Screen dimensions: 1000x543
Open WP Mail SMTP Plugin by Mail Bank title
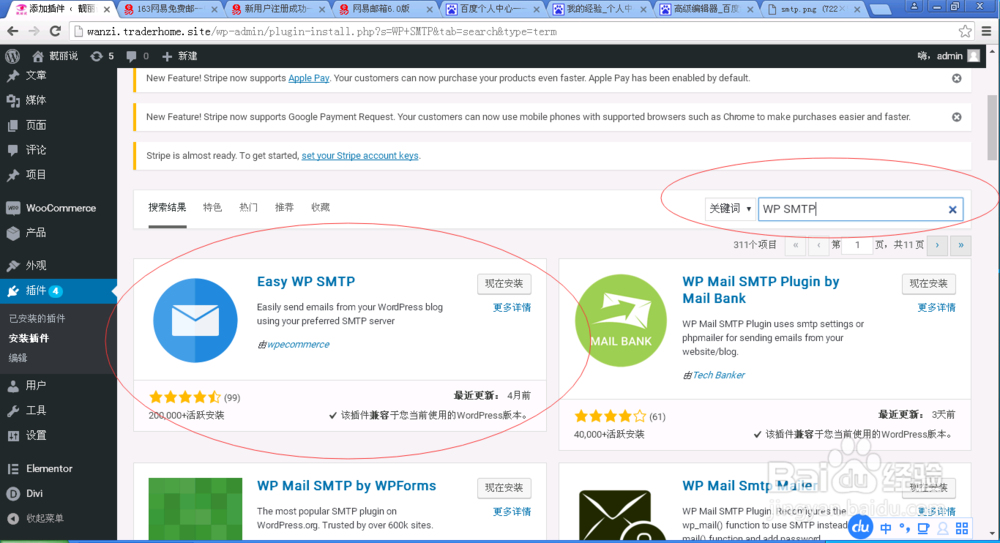[x=761, y=290]
